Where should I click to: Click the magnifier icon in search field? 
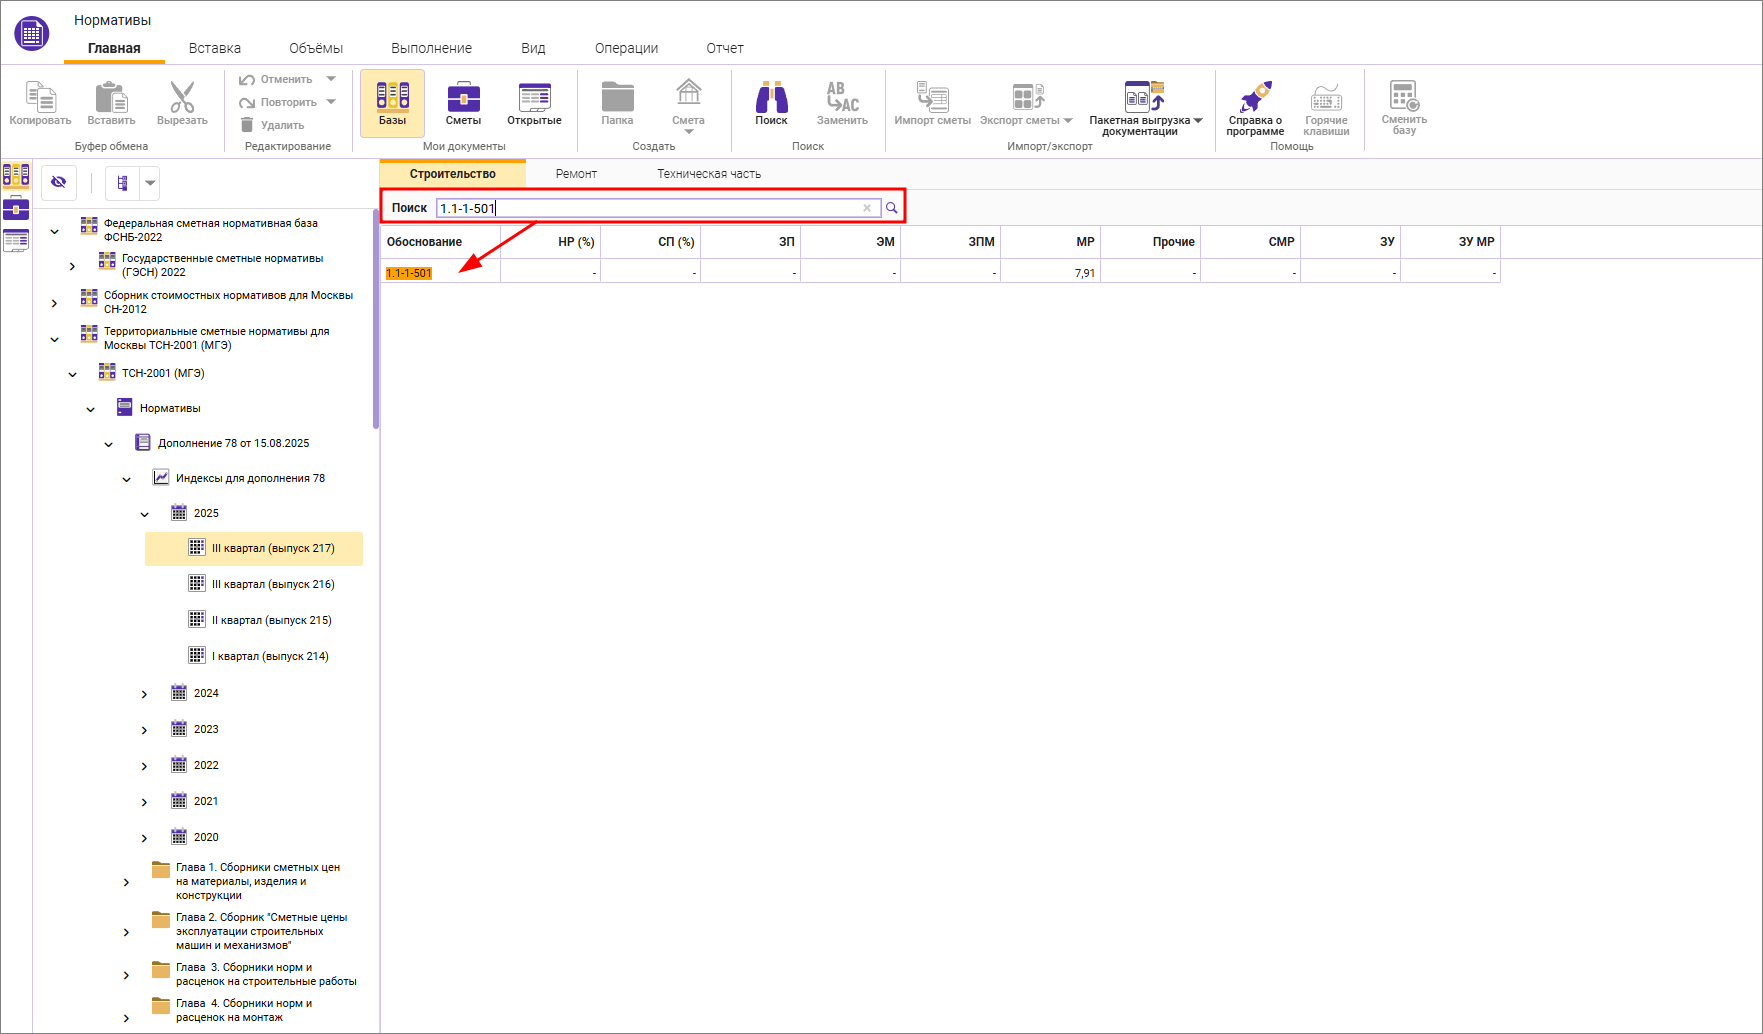[x=891, y=208]
